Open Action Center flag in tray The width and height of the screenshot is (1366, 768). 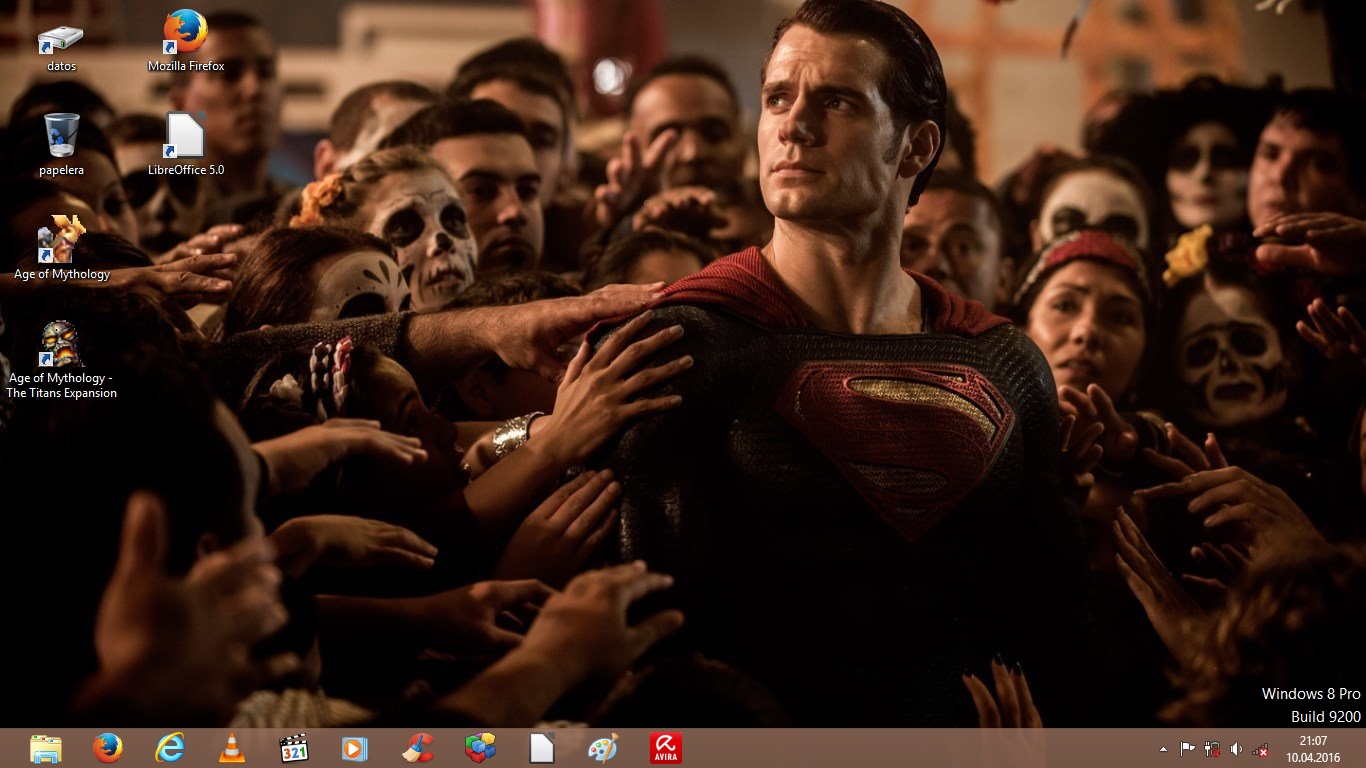coord(1188,748)
